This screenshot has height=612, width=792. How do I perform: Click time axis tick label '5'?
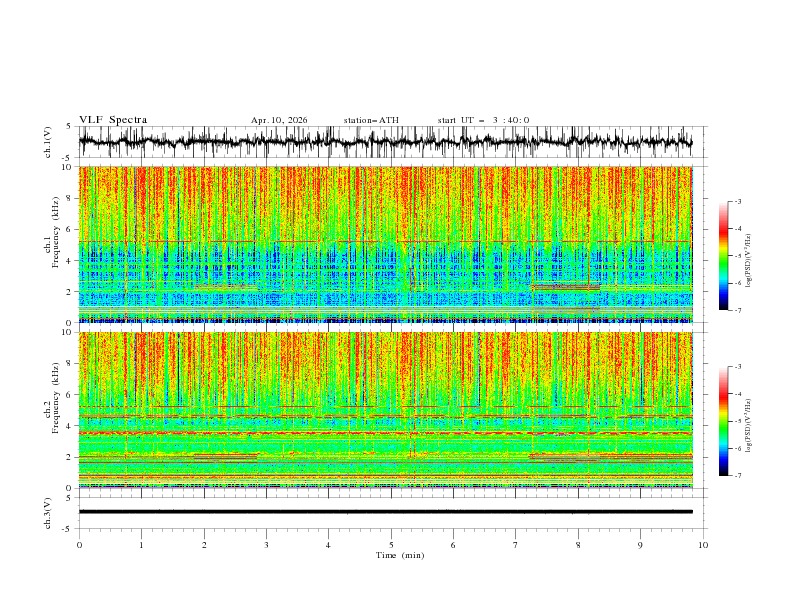point(391,545)
